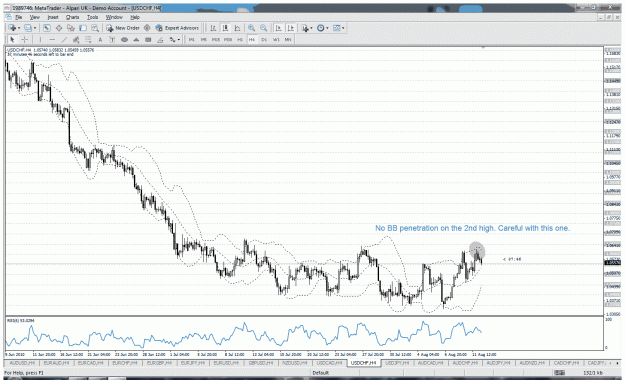
Task: Click the connection status bars indicator
Action: click(x=560, y=373)
